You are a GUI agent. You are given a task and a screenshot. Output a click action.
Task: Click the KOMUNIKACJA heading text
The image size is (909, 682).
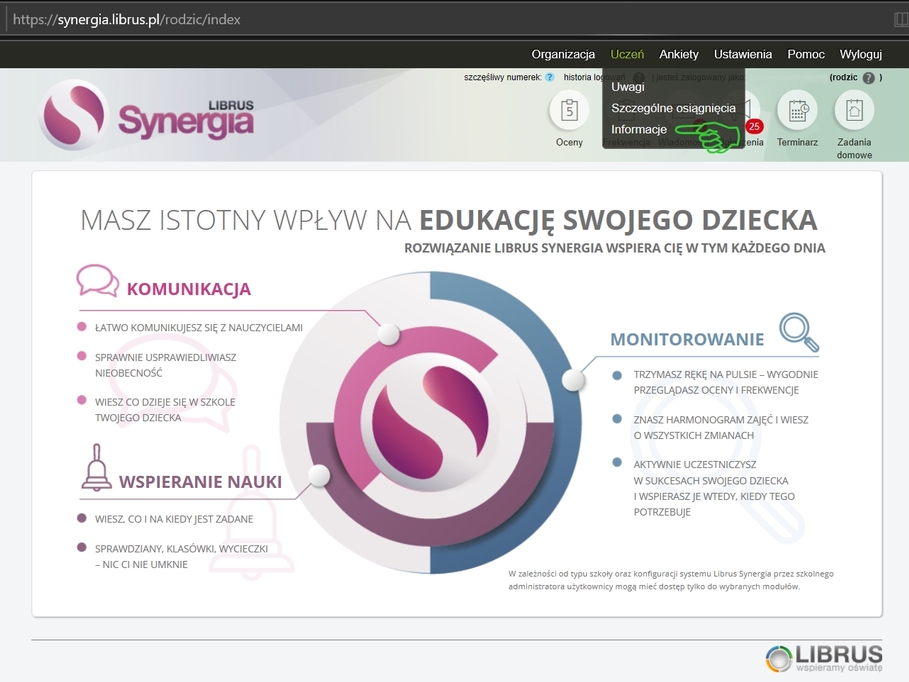189,289
